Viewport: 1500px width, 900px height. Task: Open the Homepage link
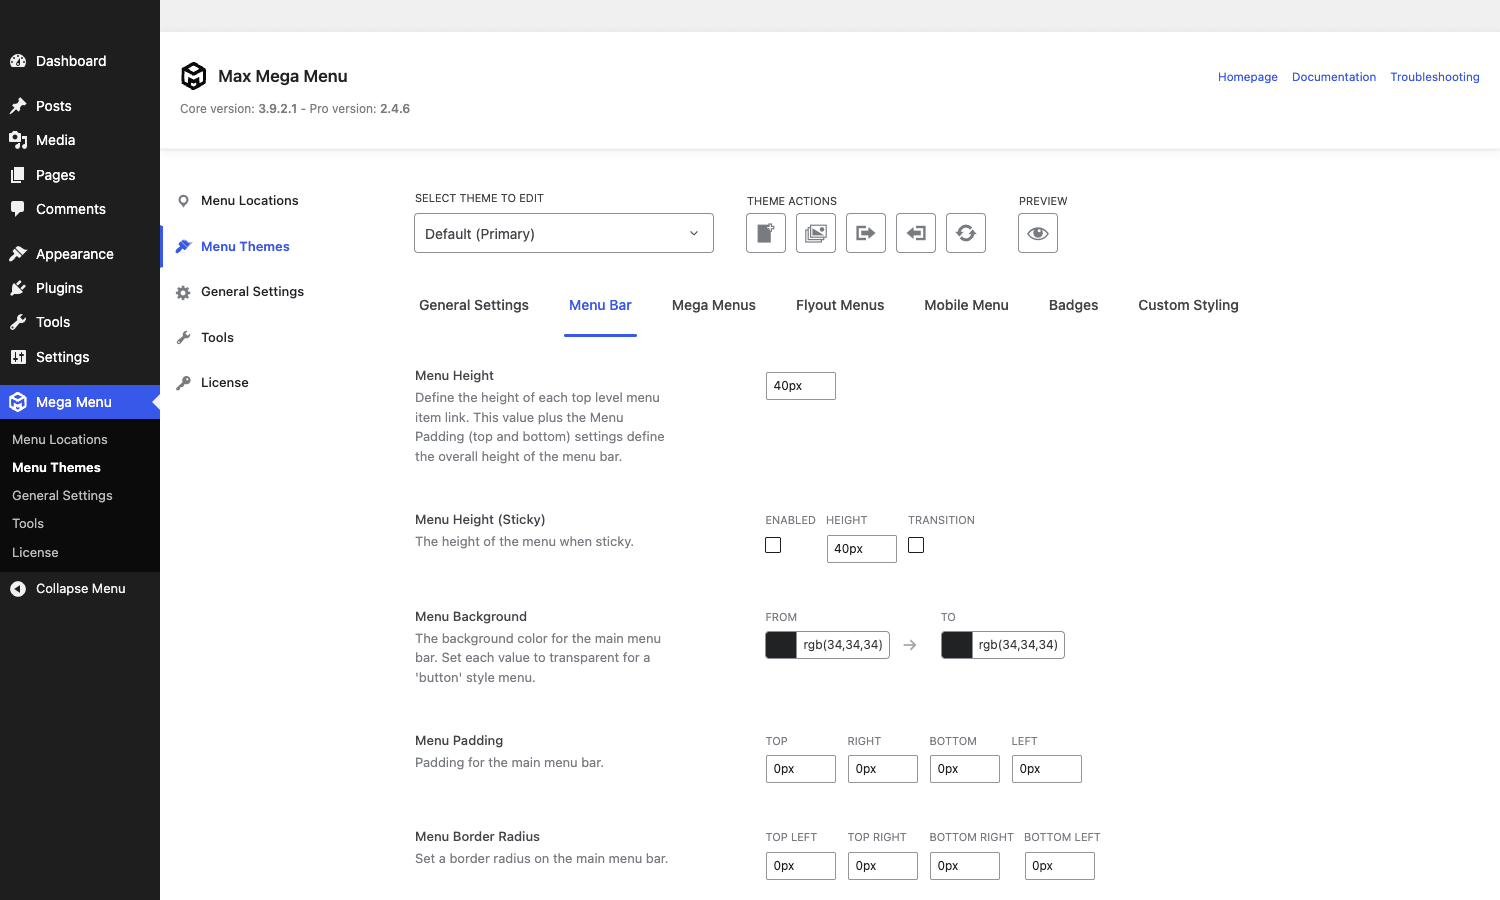click(x=1248, y=77)
